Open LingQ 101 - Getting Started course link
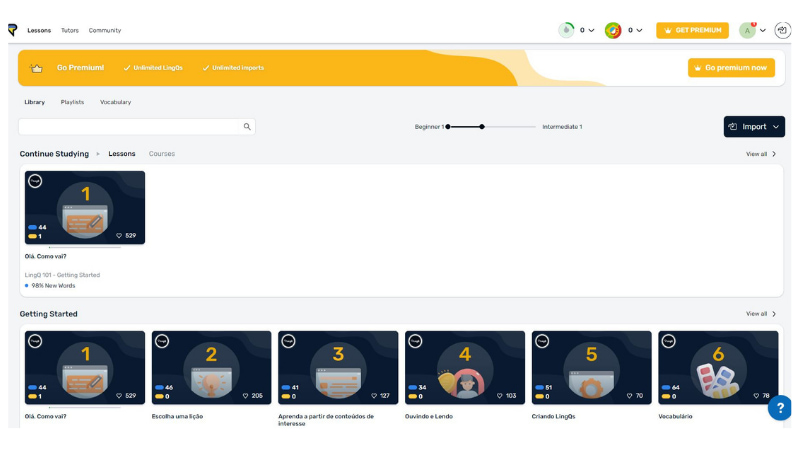This screenshot has height=450, width=800. [62, 275]
